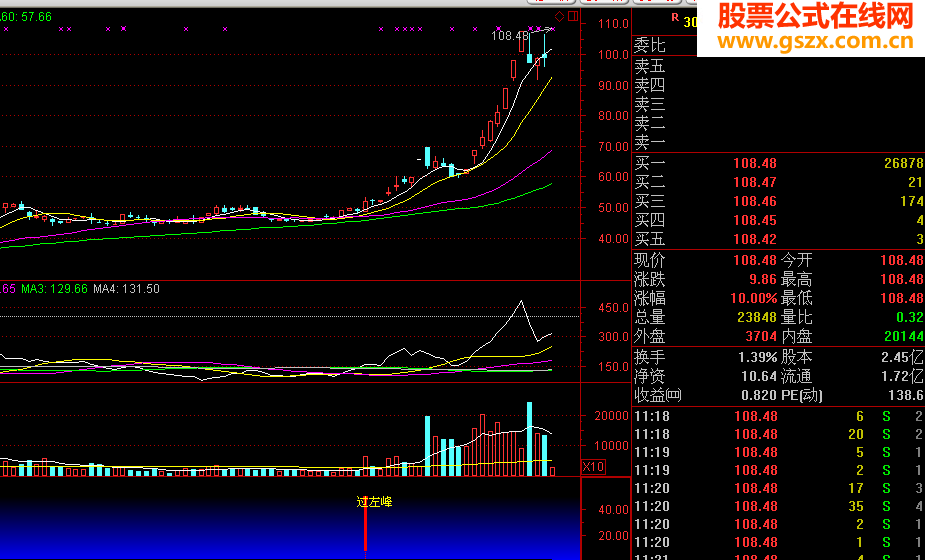Click the 涨跌 value 9.86

[763, 279]
